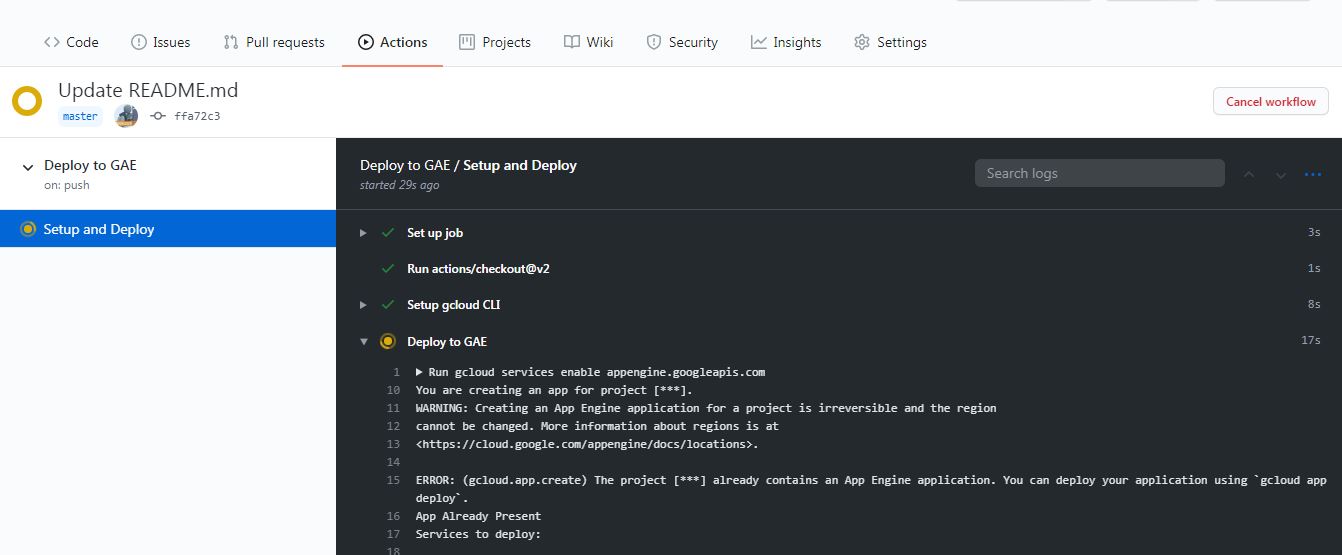The height and width of the screenshot is (555, 1342).
Task: Focus the Search logs field
Action: pos(1100,173)
